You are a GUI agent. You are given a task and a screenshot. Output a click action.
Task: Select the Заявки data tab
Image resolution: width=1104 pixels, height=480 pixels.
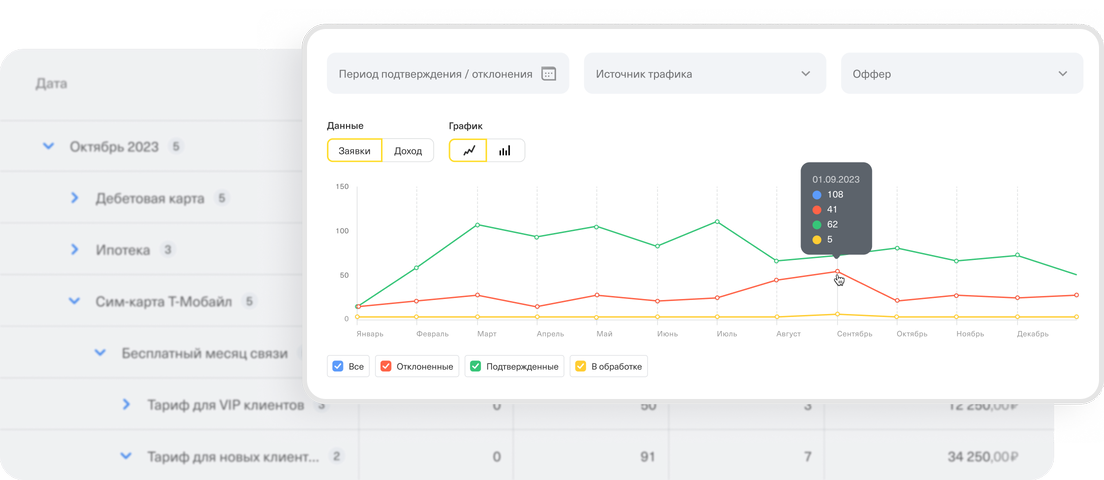pyautogui.click(x=355, y=150)
